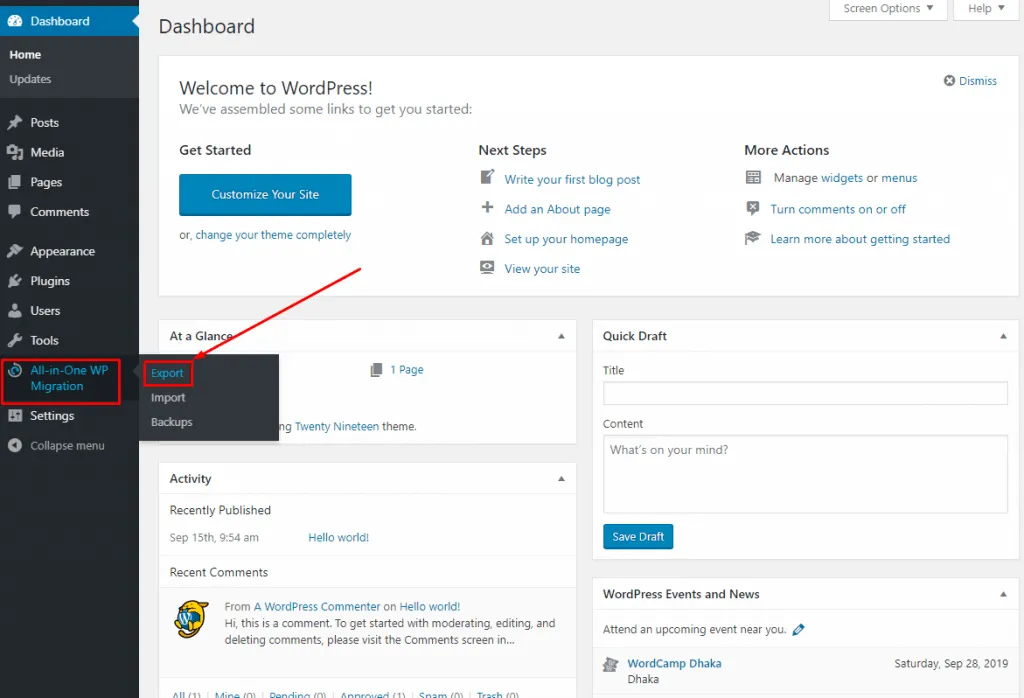Click the pages icon beside 1 Page
The width and height of the screenshot is (1024, 698).
tap(376, 370)
